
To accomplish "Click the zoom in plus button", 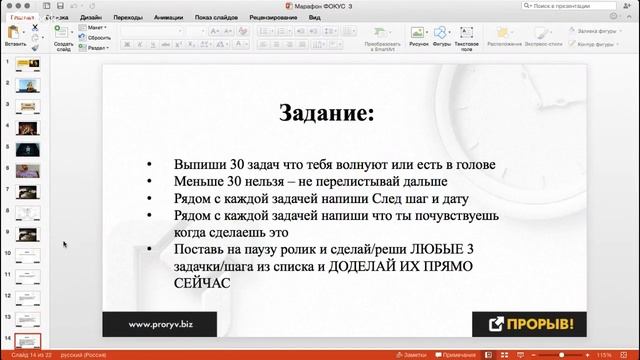I will 587,355.
